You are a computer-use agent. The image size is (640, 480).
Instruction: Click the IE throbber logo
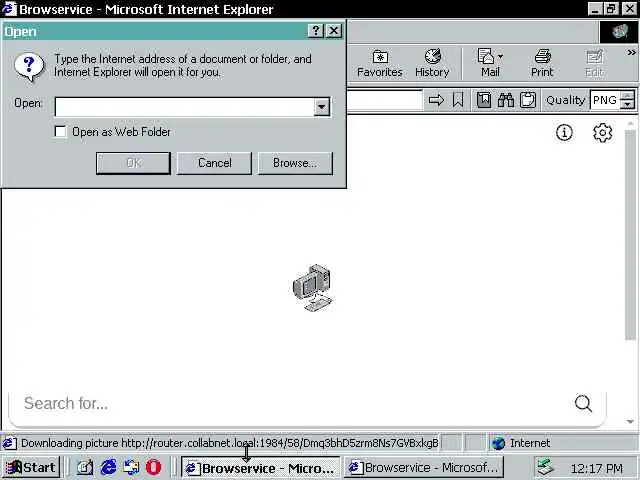[x=619, y=31]
